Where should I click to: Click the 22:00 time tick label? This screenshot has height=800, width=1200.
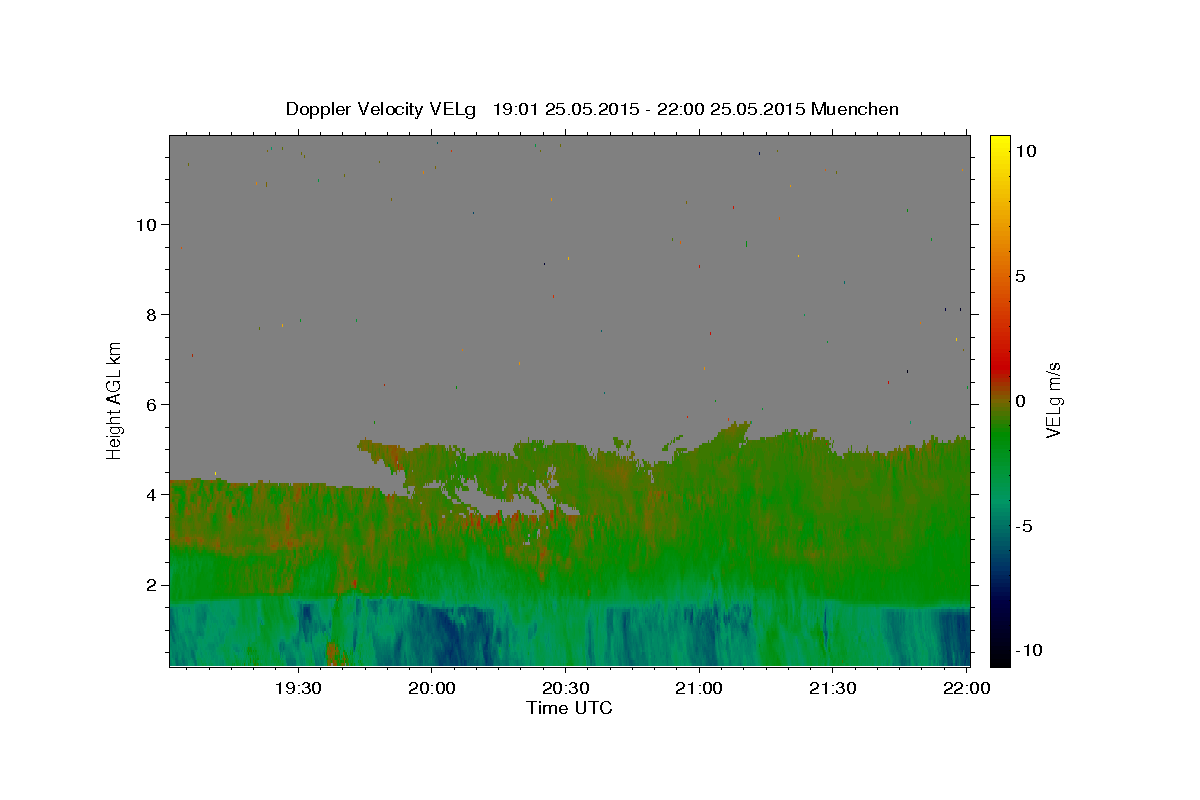[x=966, y=688]
